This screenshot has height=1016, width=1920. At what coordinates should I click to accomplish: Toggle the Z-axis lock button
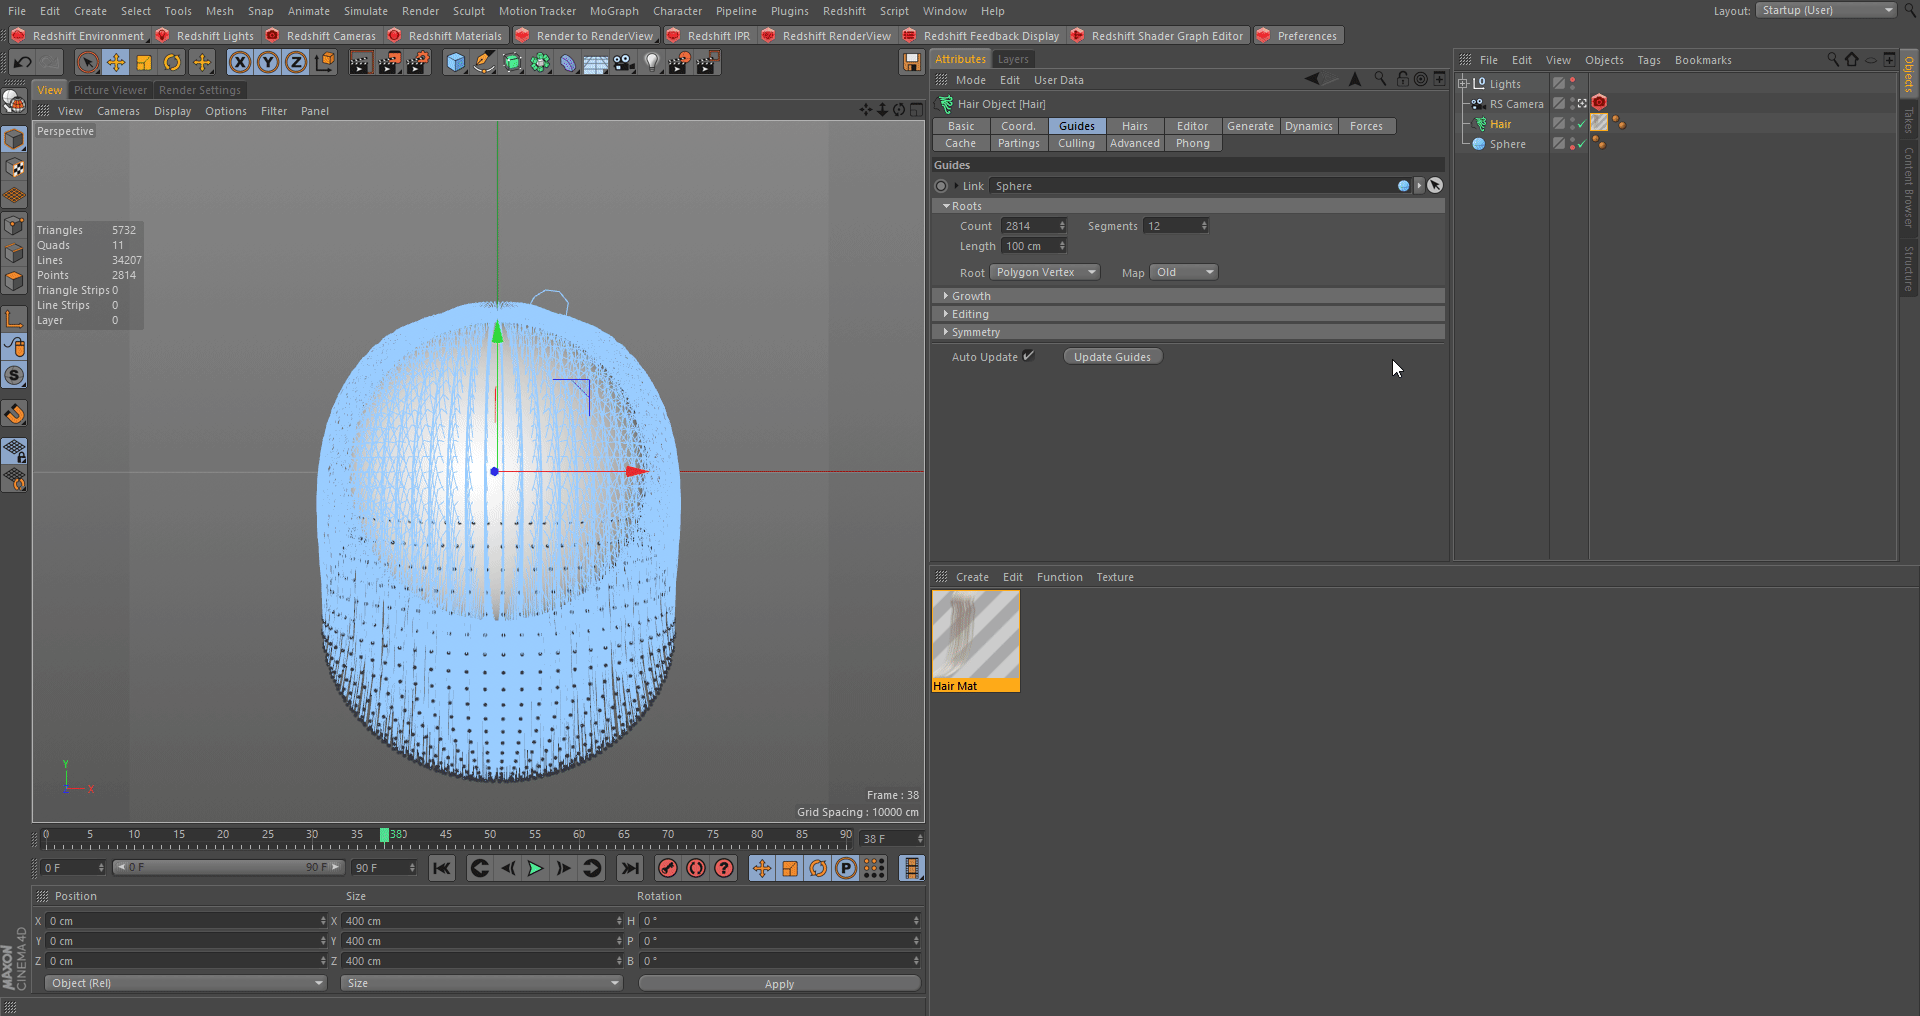296,63
